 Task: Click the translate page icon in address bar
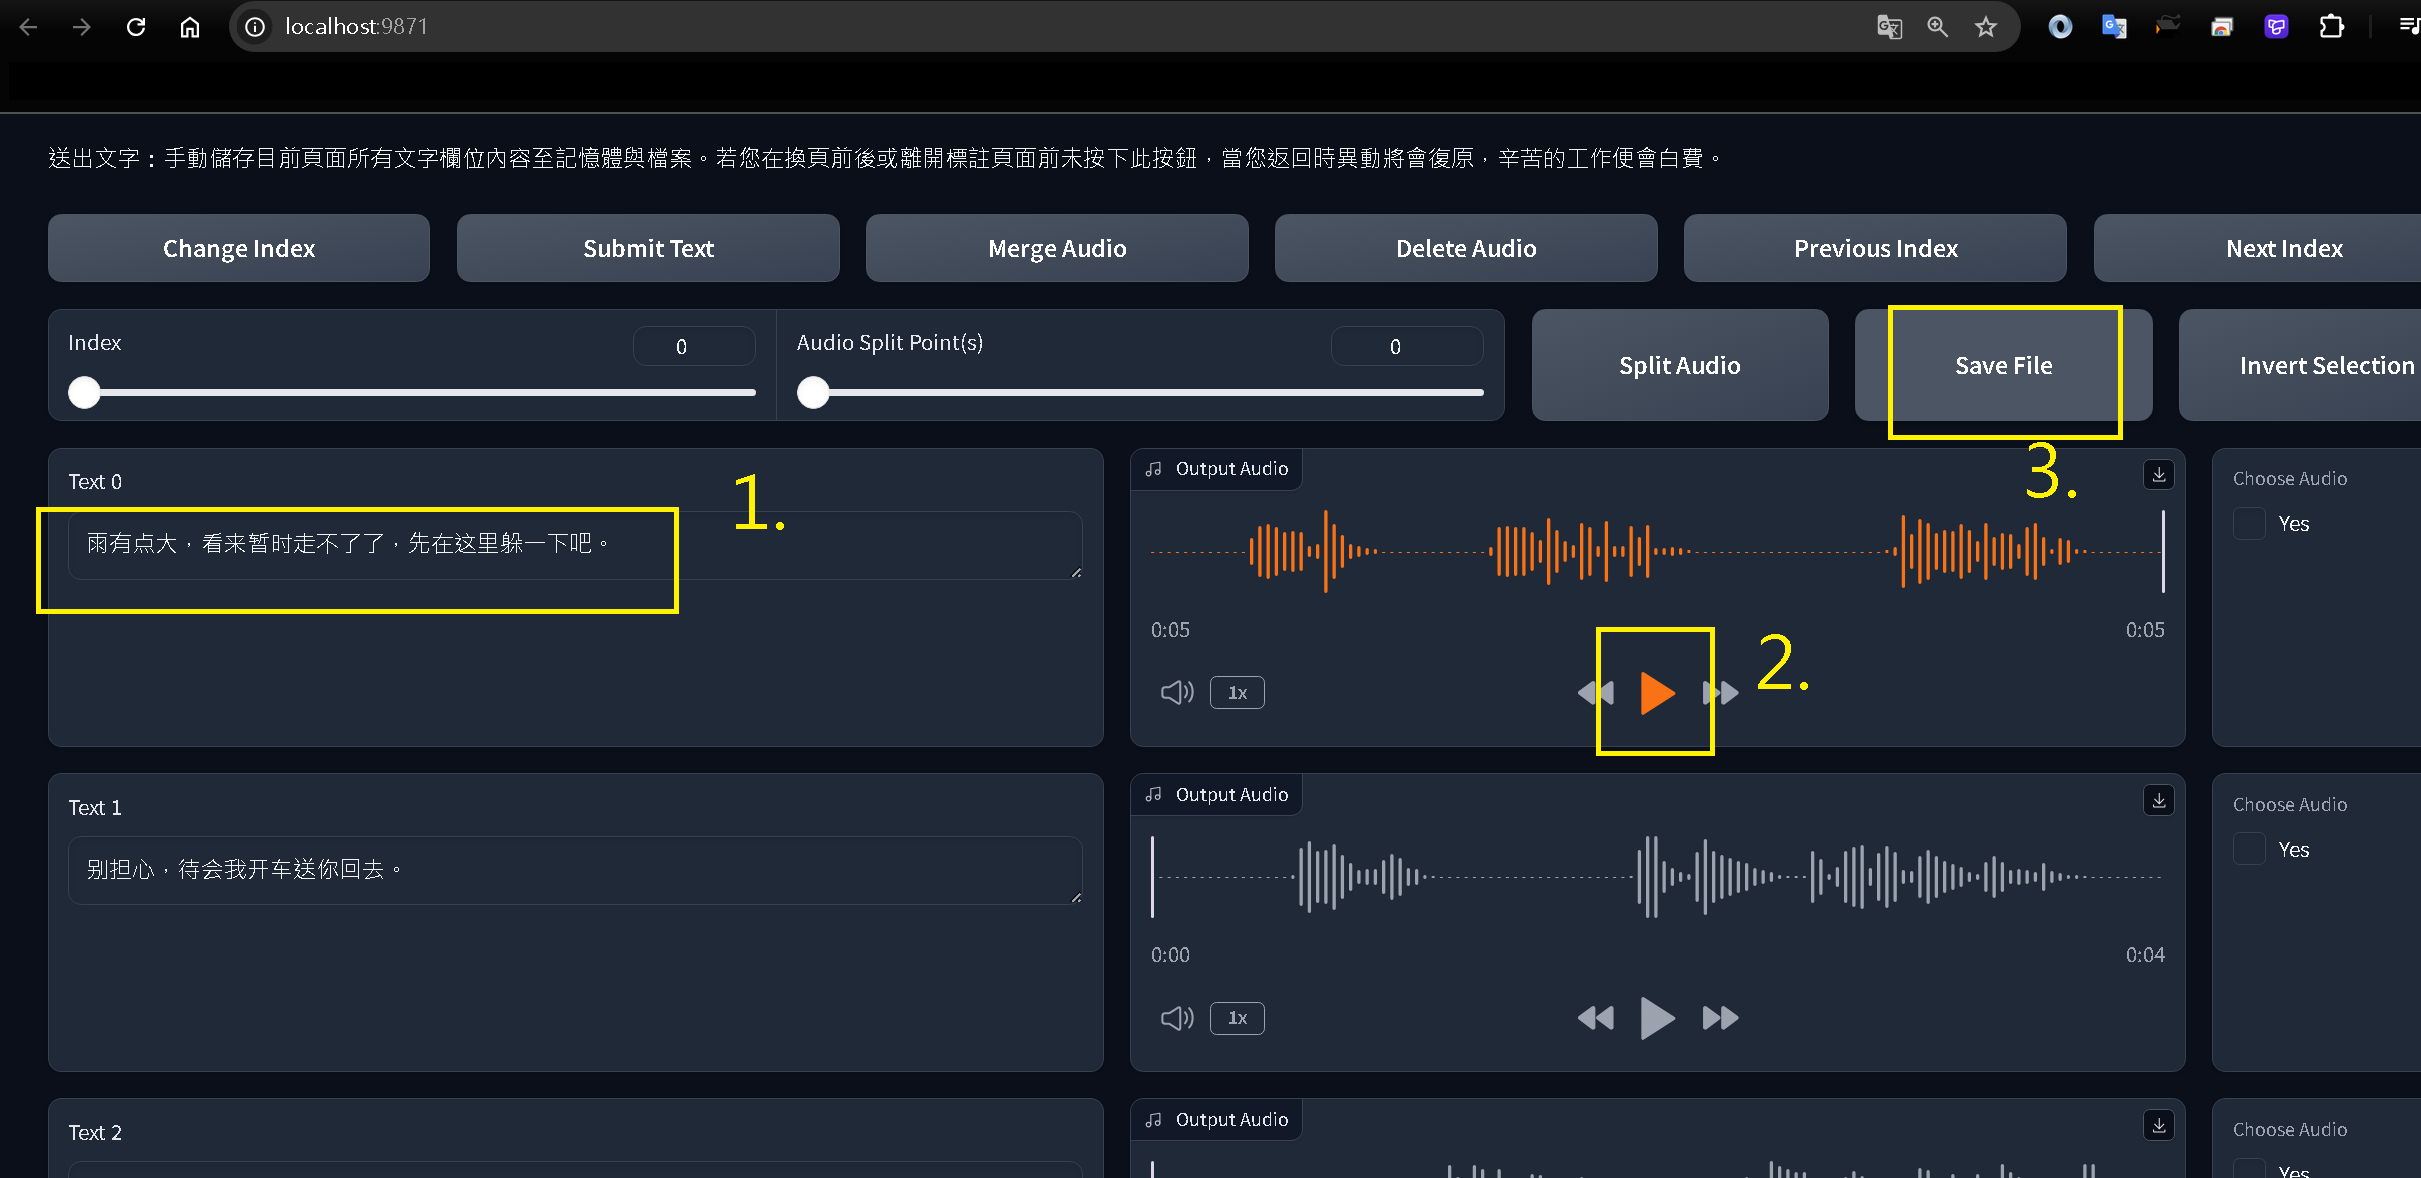[x=1889, y=27]
